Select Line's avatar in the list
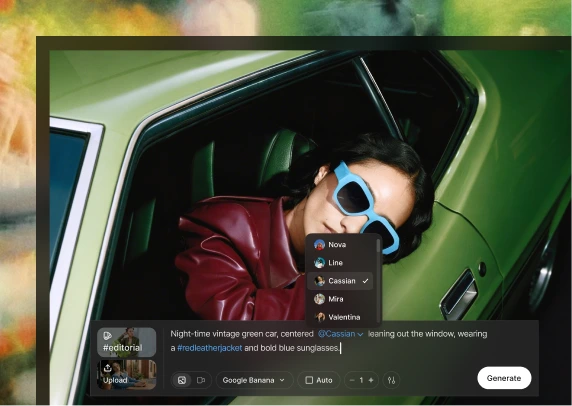Screen dimensions: 572x406 [320, 263]
